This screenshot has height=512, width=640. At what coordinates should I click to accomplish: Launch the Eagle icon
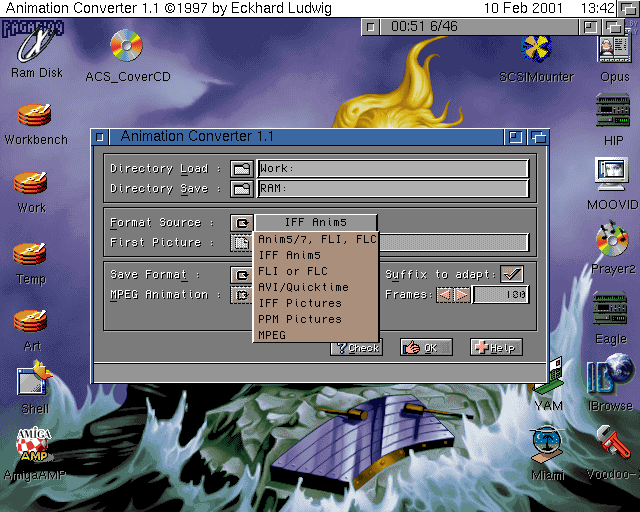610,308
